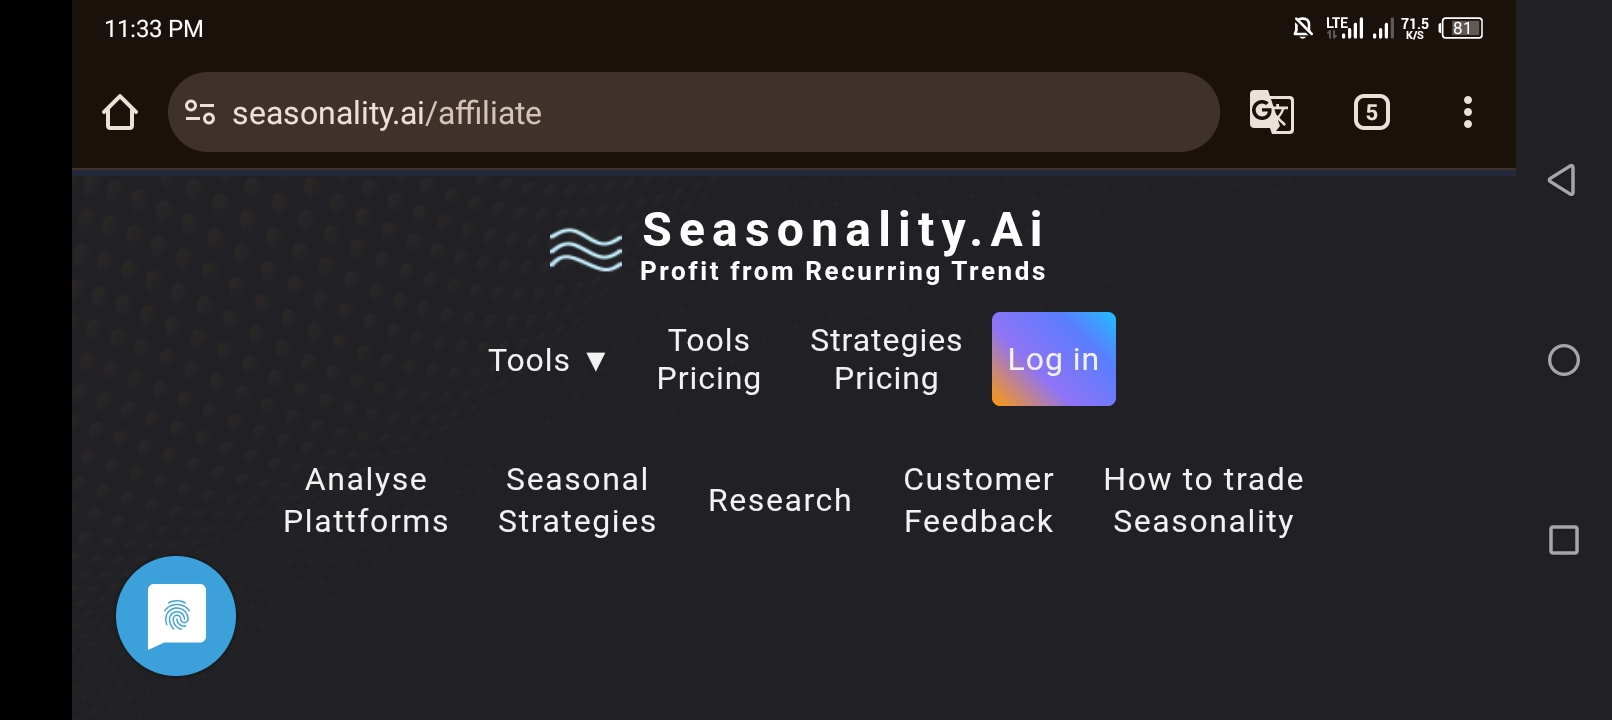This screenshot has width=1612, height=720.
Task: Open the three-dot browser menu
Action: click(x=1468, y=112)
